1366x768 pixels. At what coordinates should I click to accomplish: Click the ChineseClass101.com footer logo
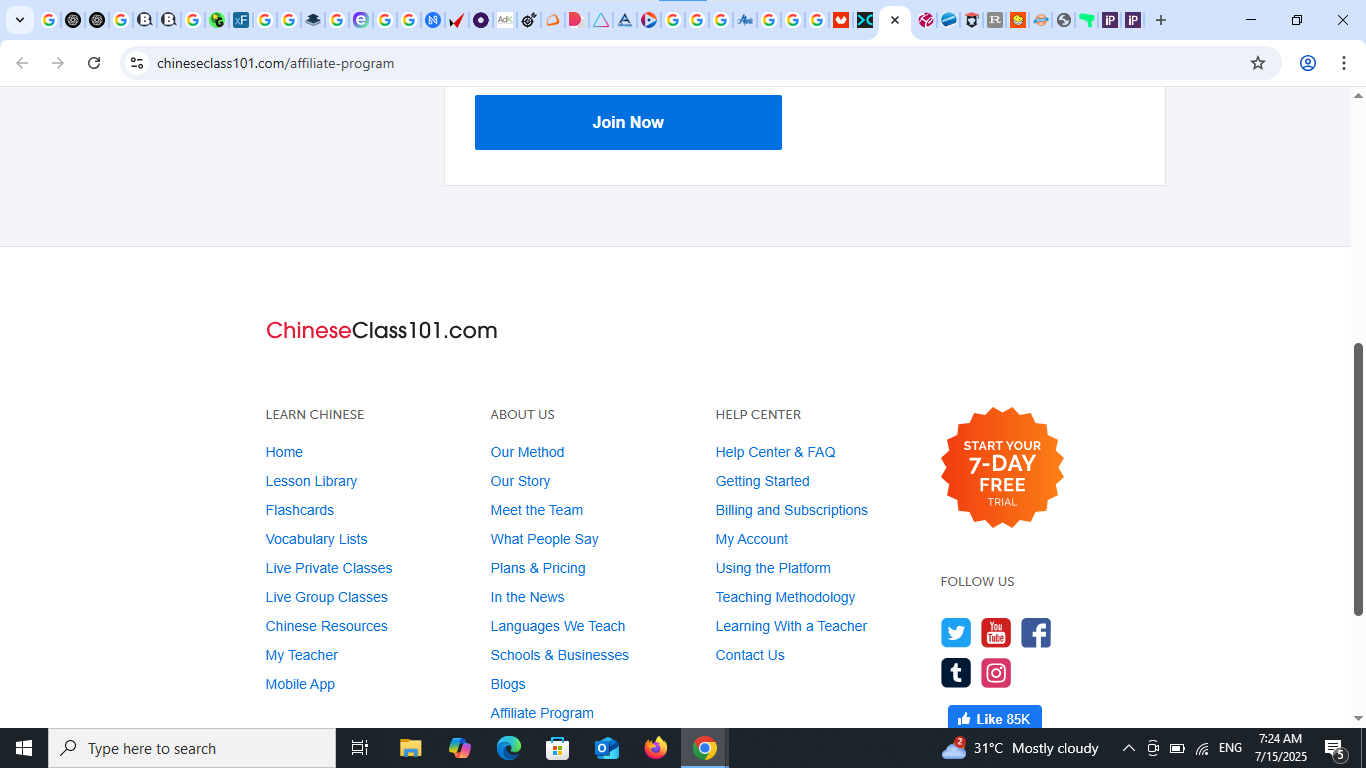coord(382,331)
